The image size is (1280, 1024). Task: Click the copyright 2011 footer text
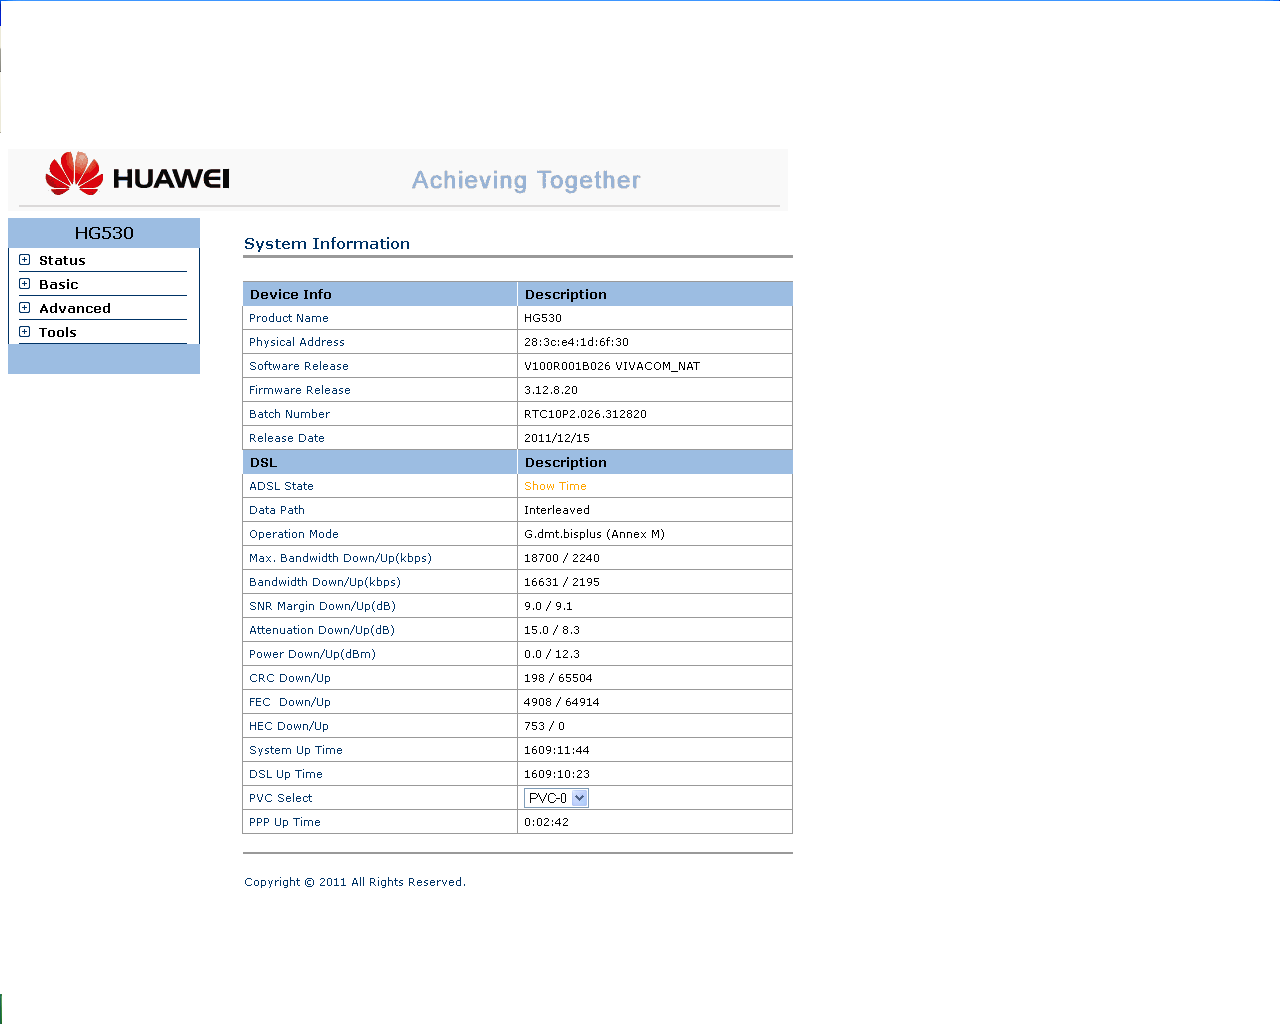[x=355, y=882]
